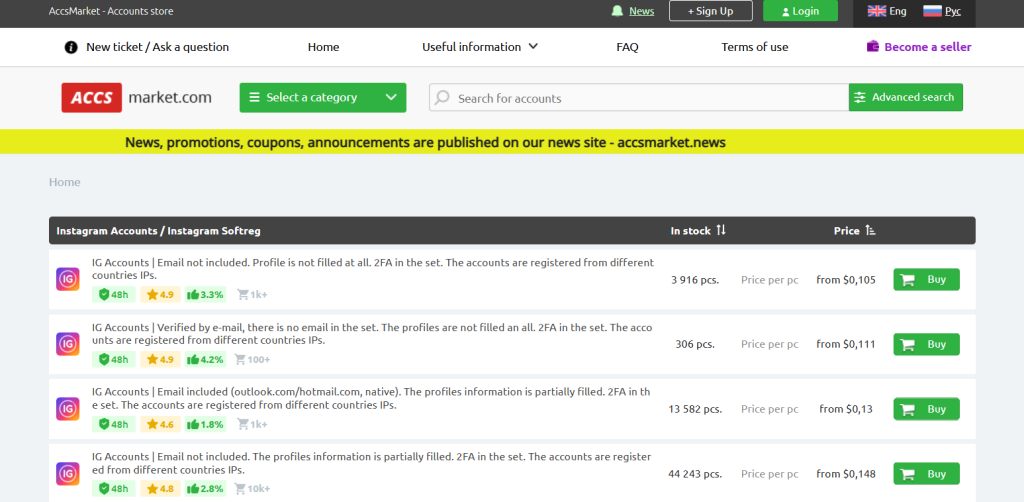
Task: Open Select a category dropdown
Action: 323,97
